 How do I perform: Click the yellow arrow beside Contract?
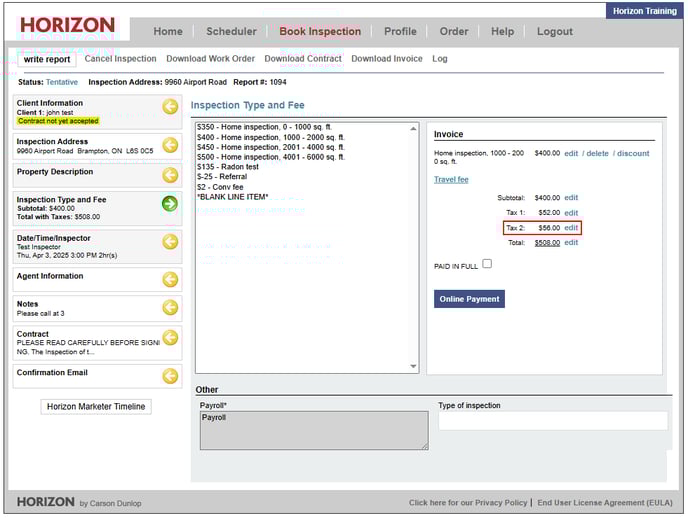(x=170, y=338)
